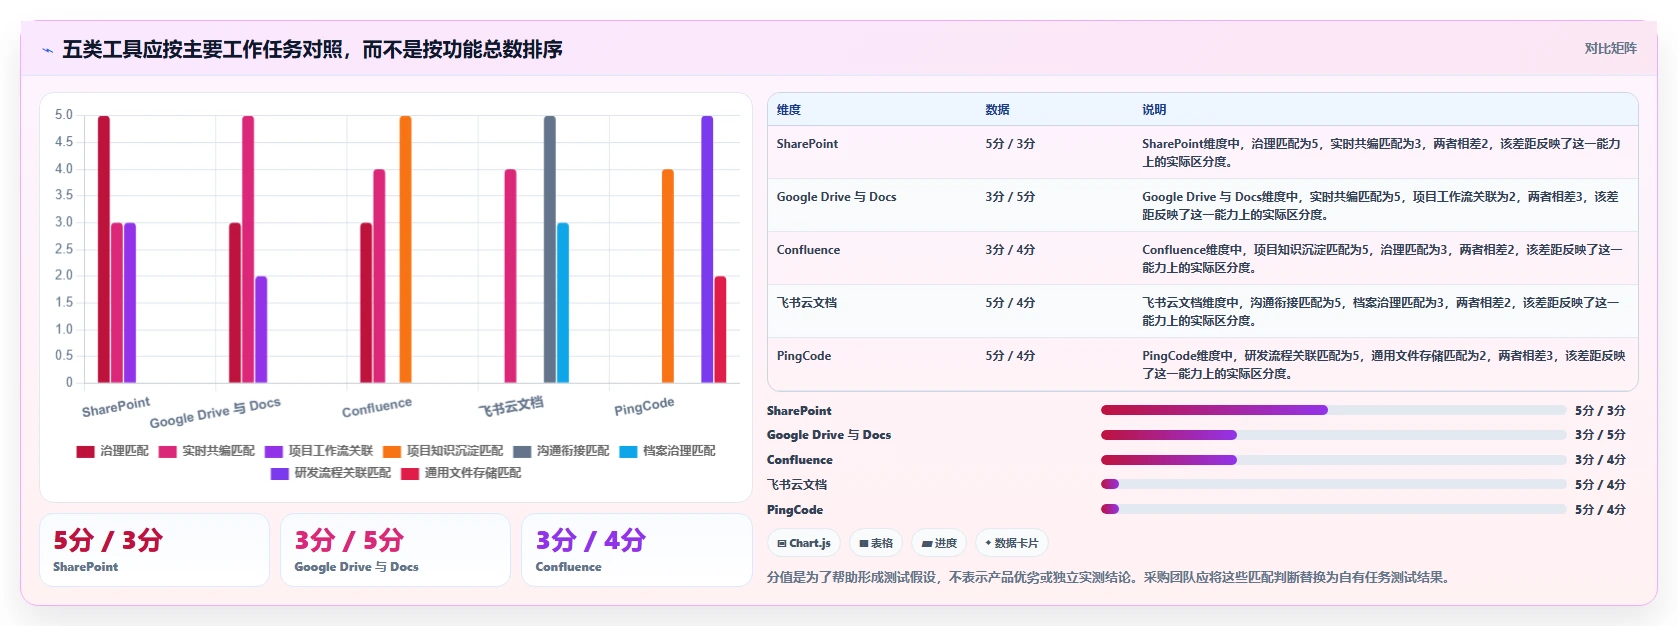Toggle the 档案治理匹配 legend color box
The width and height of the screenshot is (1678, 626).
(x=628, y=452)
